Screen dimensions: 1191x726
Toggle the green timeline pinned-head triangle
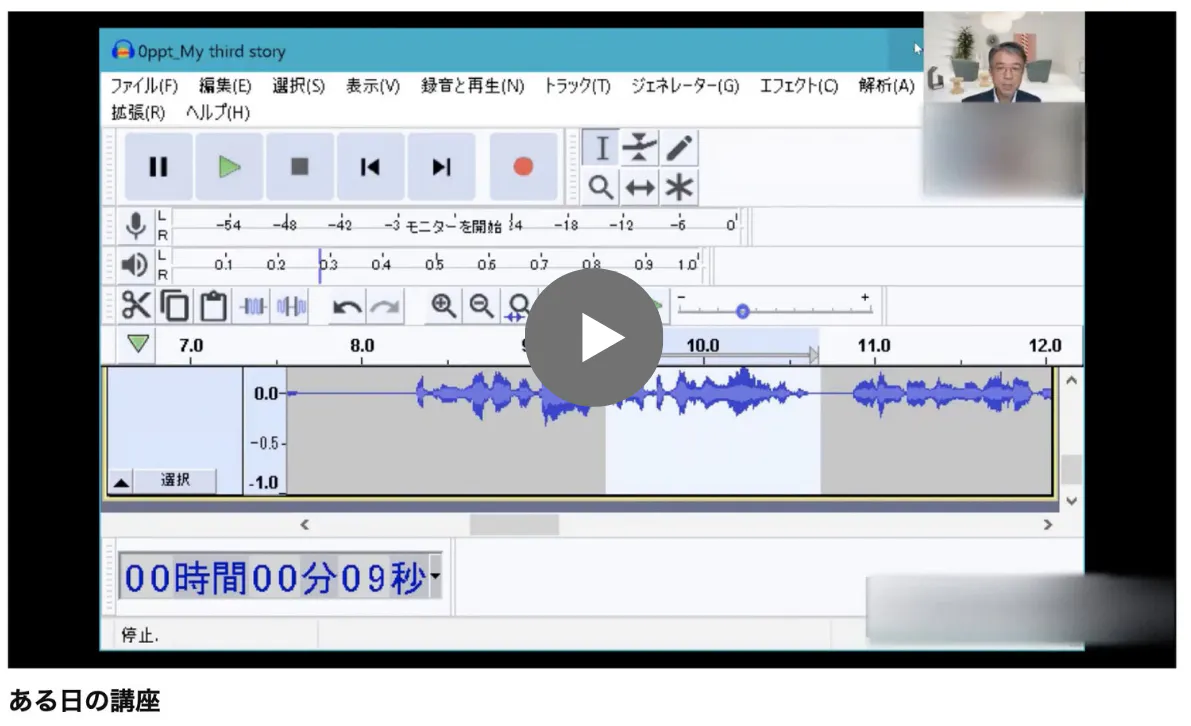(x=138, y=344)
